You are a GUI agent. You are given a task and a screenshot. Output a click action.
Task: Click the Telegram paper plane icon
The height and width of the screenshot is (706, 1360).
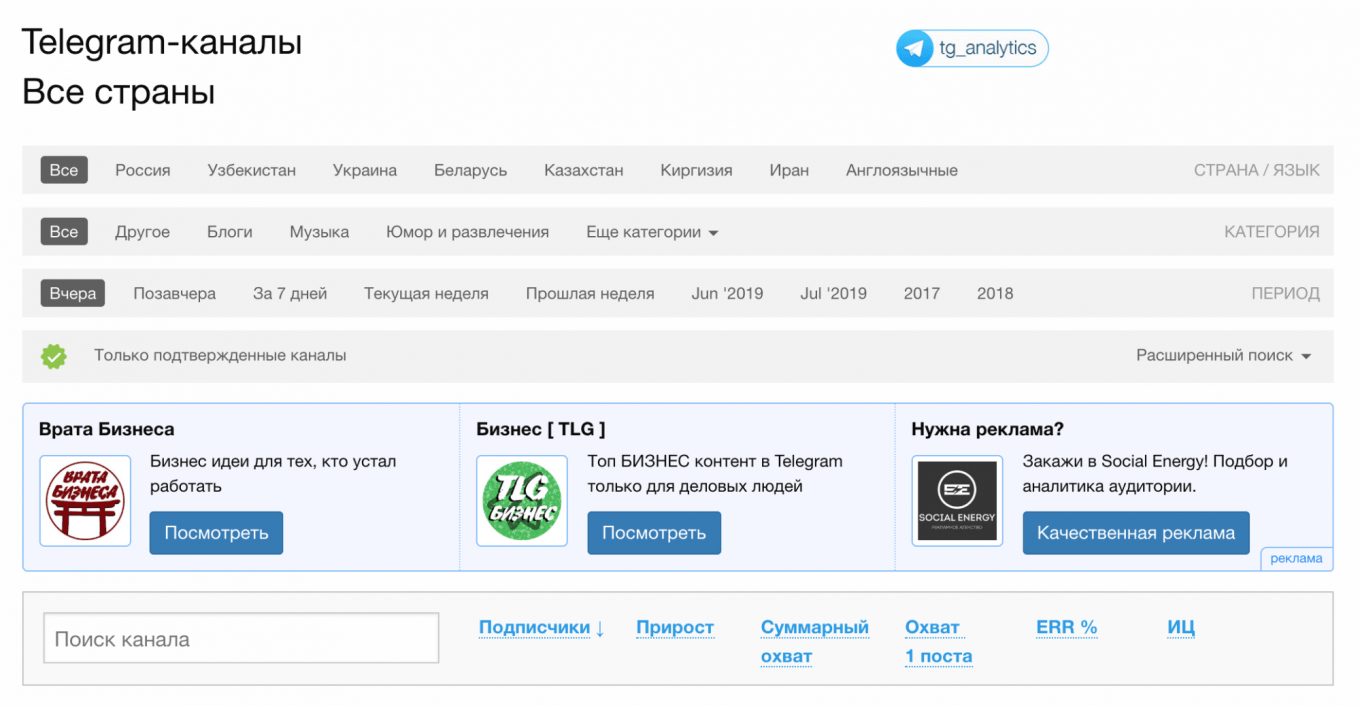914,48
